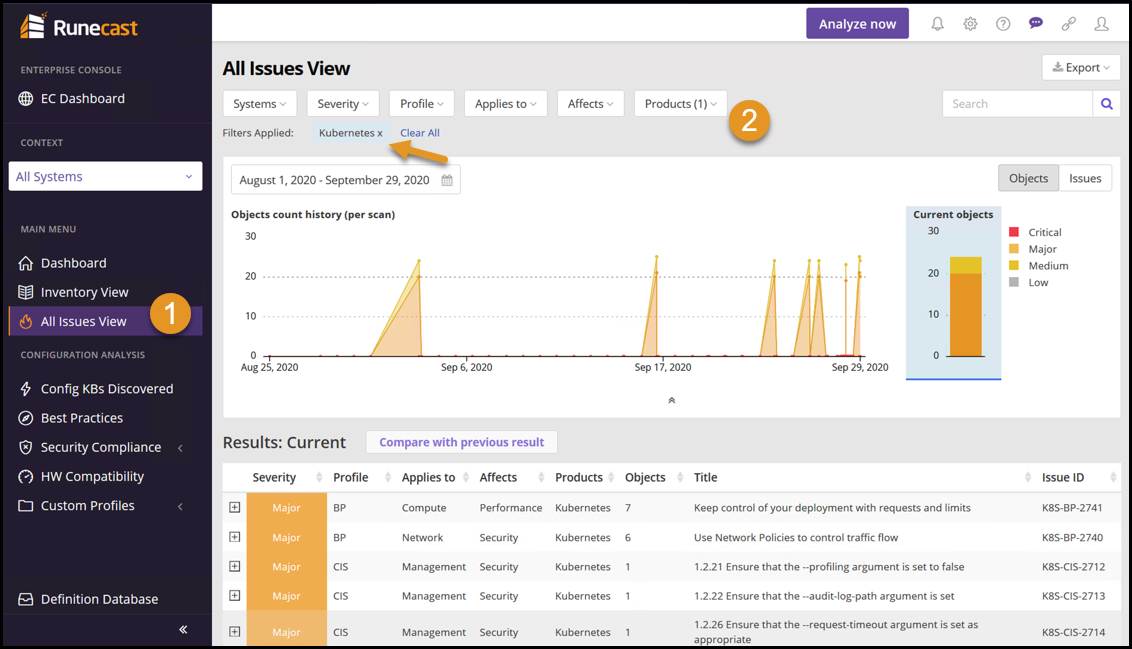
Task: Open notifications bell icon
Action: [937, 24]
